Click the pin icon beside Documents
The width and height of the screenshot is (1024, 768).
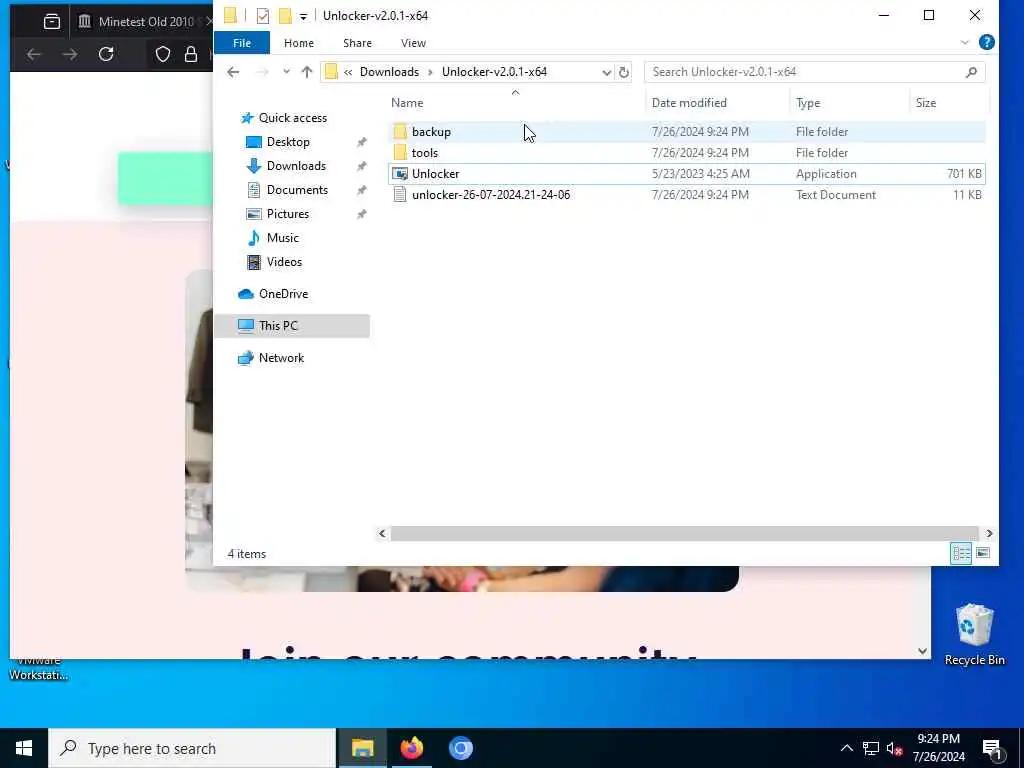point(361,190)
